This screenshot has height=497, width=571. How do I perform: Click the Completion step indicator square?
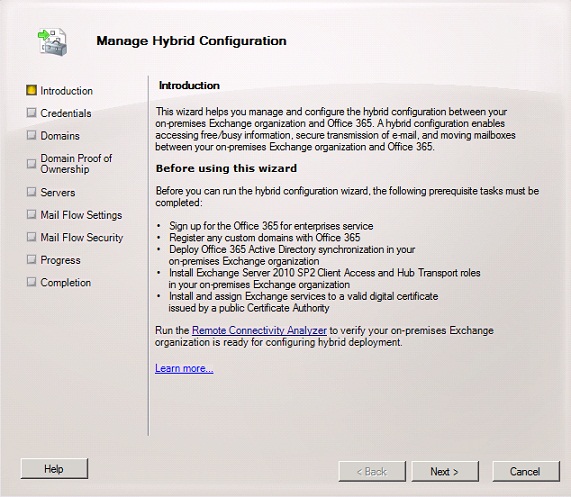coord(31,282)
